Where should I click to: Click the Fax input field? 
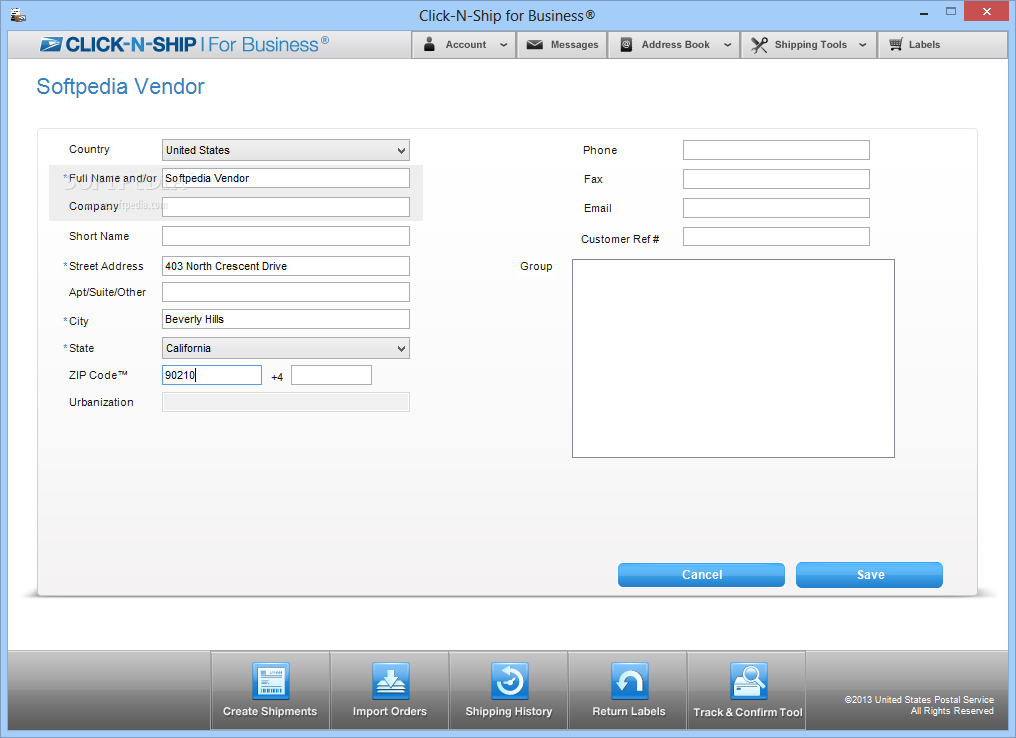(776, 179)
